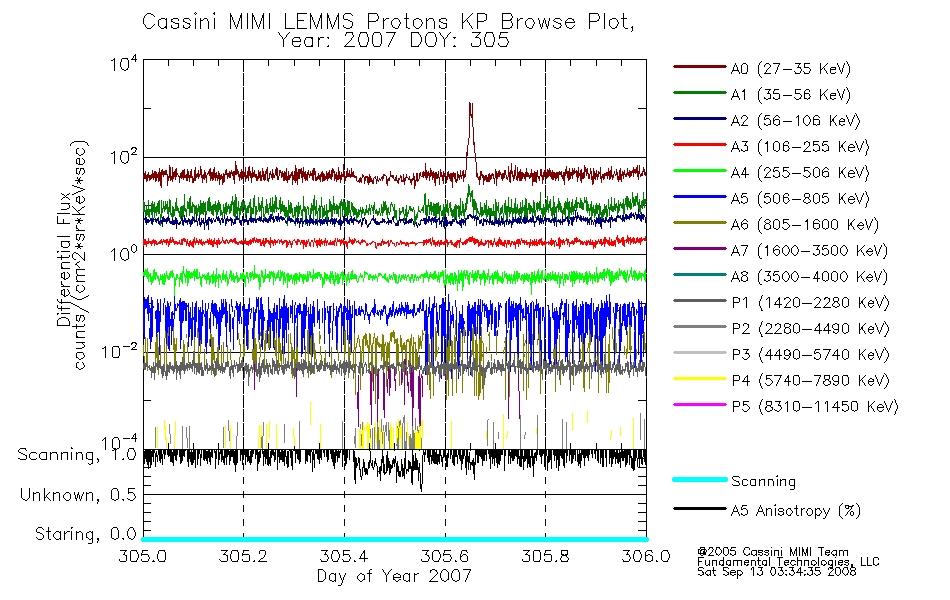Click the Scanning, 1.0 axis label
The width and height of the screenshot is (950, 600).
pyautogui.click(x=77, y=455)
